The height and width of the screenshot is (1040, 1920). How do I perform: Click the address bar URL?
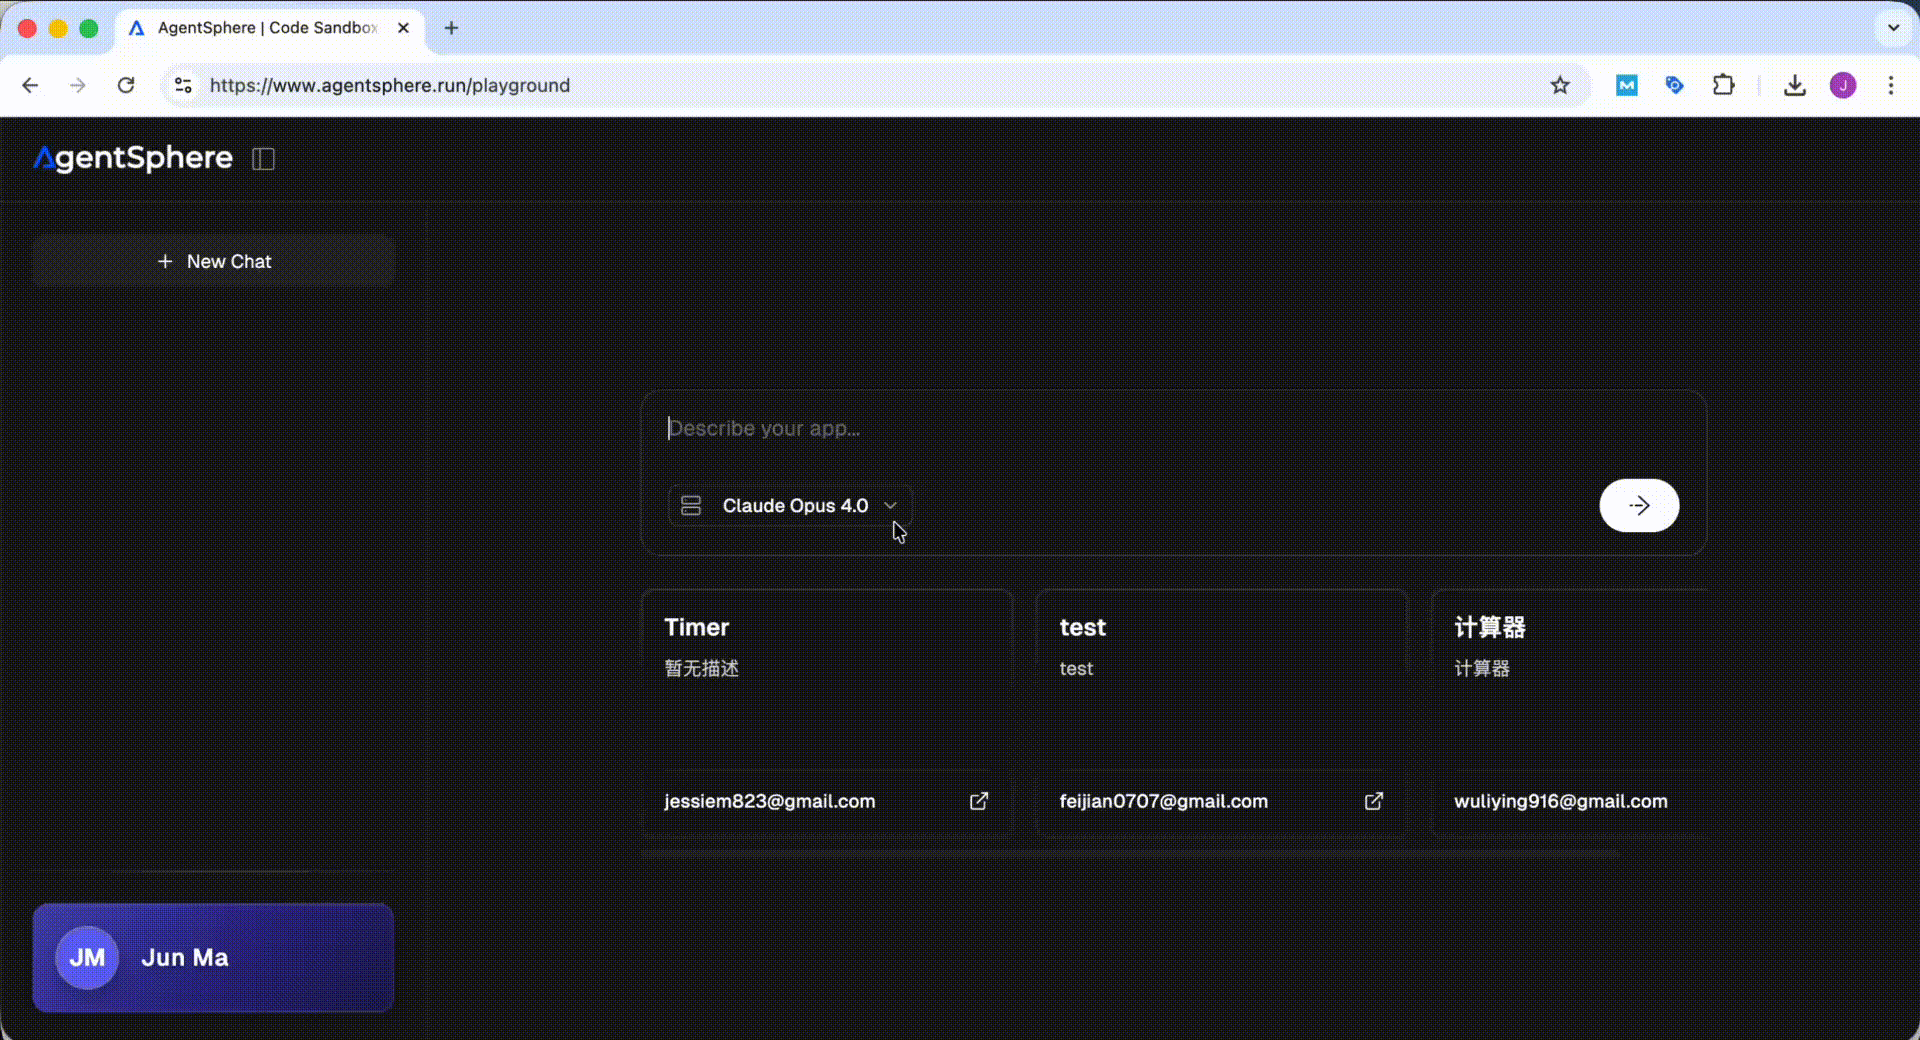coord(390,86)
